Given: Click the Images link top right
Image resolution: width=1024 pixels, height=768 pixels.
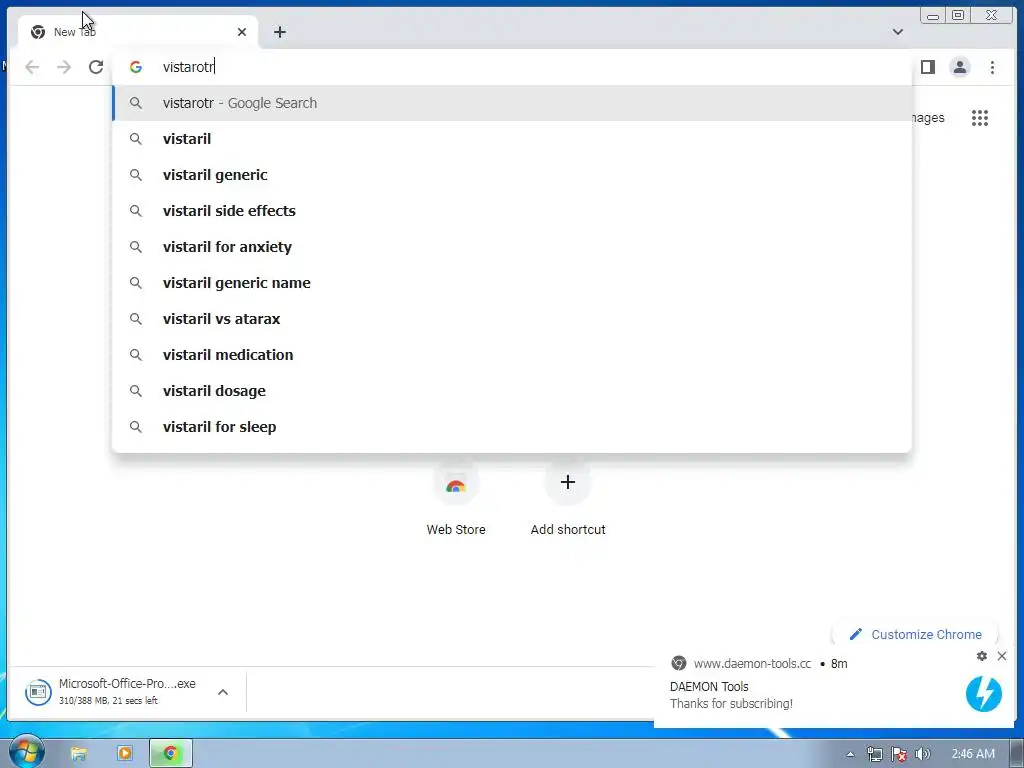Looking at the screenshot, I should 928,118.
